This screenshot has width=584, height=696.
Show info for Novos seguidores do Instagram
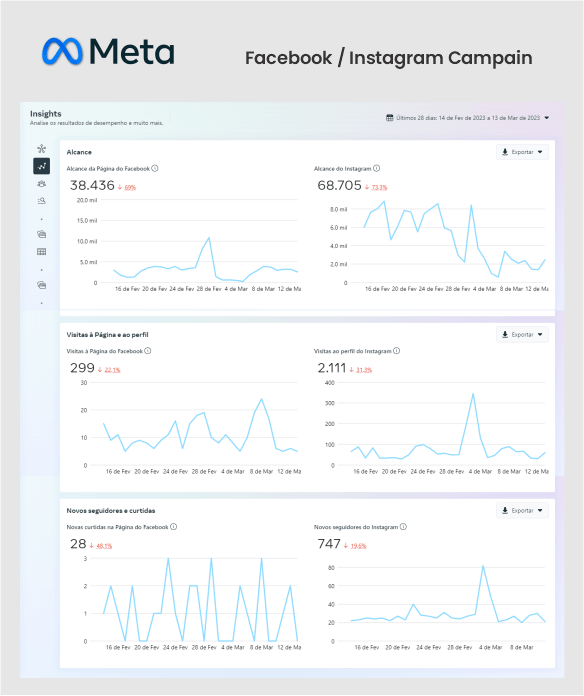tap(403, 526)
